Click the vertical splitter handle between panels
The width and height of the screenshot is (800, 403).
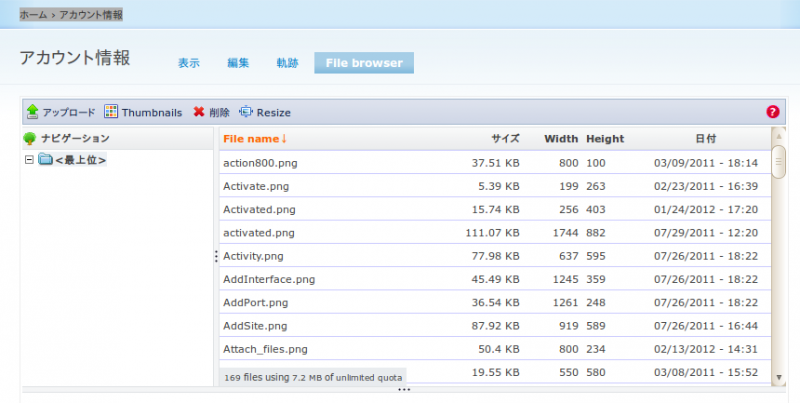coord(216,257)
